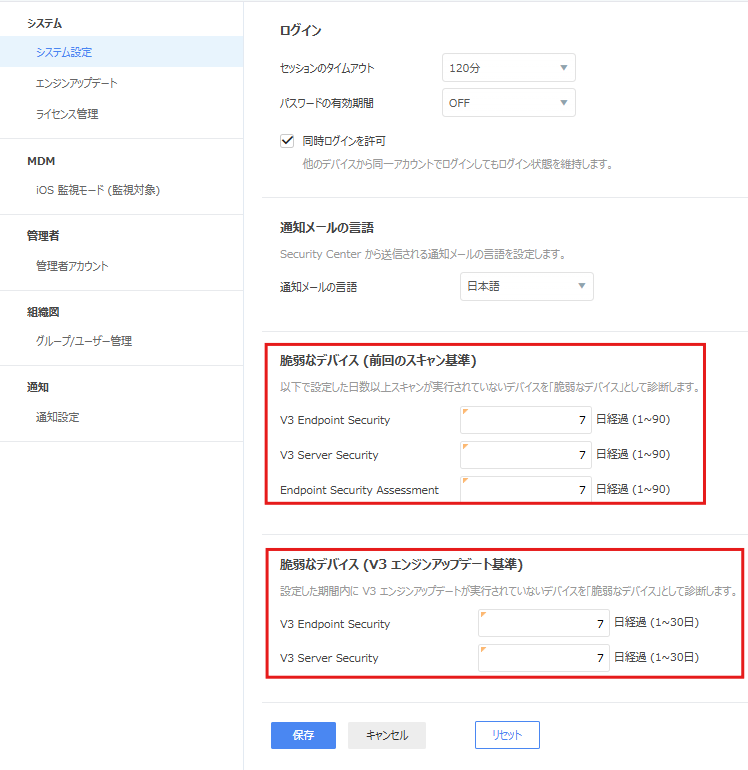Open グループ/ユーザー管理 page
Viewport: 748px width, 770px height.
[83, 341]
